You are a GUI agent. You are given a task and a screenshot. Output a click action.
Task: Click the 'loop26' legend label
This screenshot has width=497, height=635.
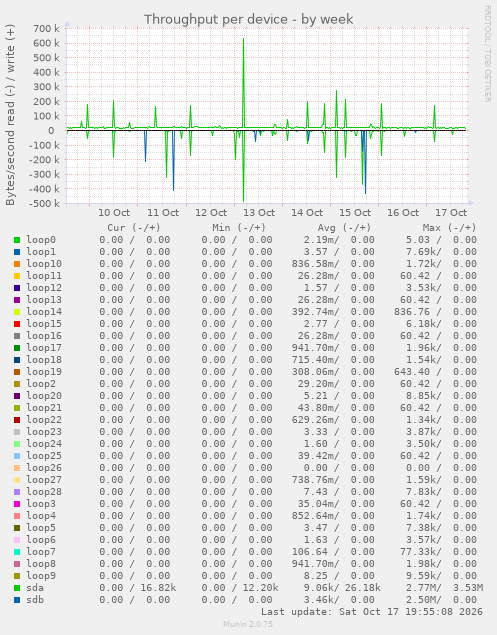pyautogui.click(x=44, y=468)
